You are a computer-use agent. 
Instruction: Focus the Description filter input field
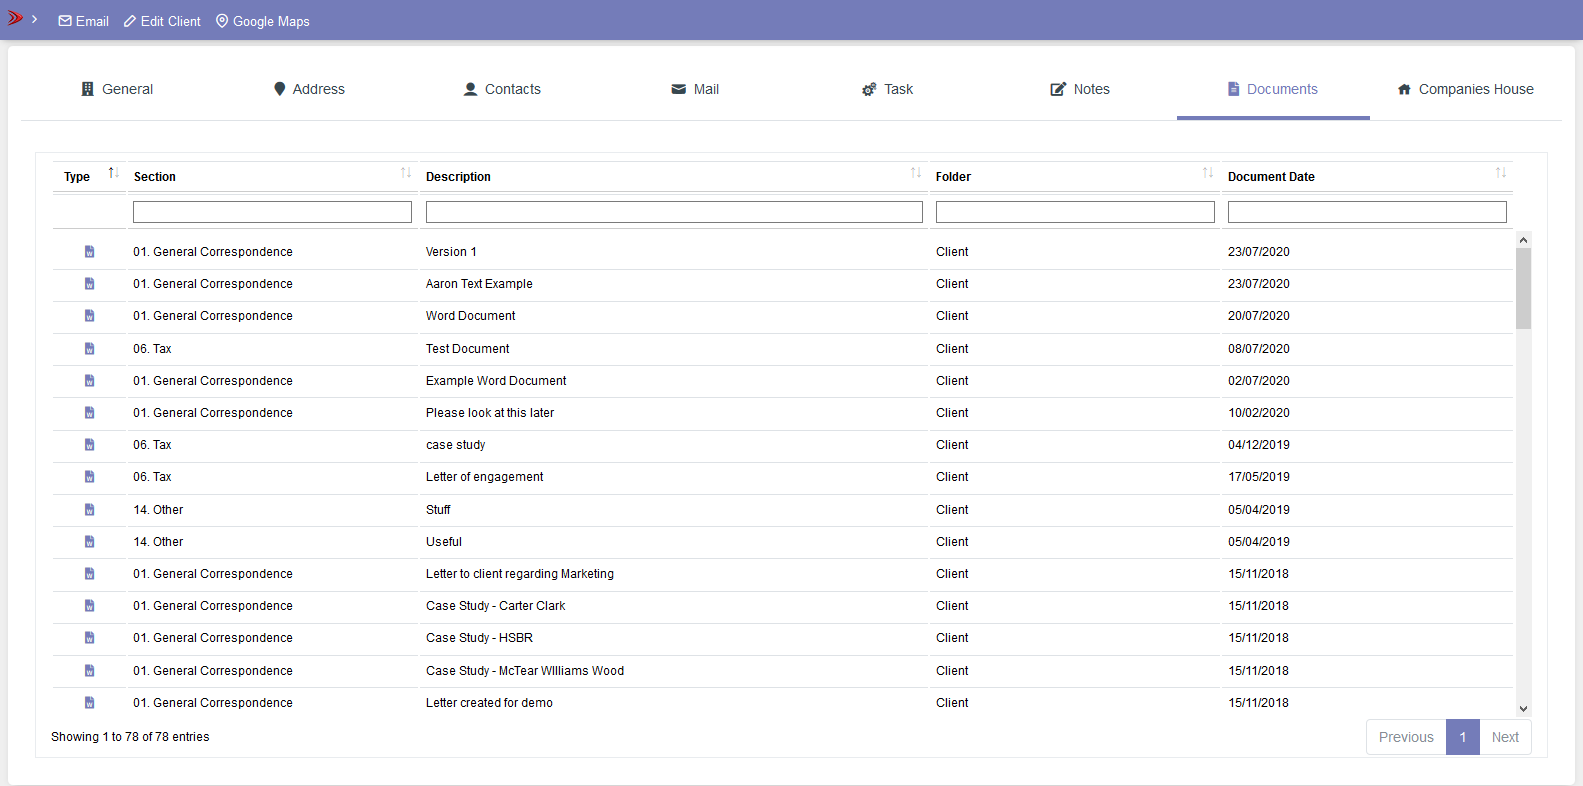click(x=674, y=212)
